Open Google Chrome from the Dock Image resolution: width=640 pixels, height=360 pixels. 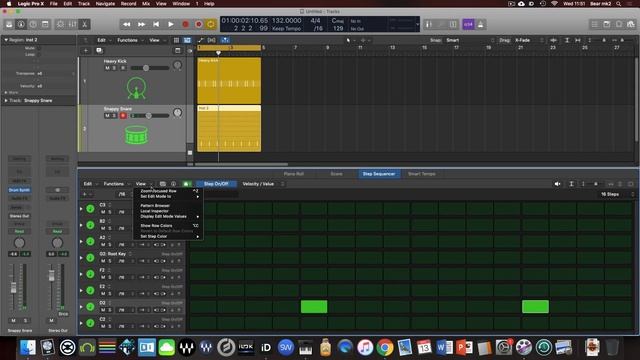(x=384, y=347)
